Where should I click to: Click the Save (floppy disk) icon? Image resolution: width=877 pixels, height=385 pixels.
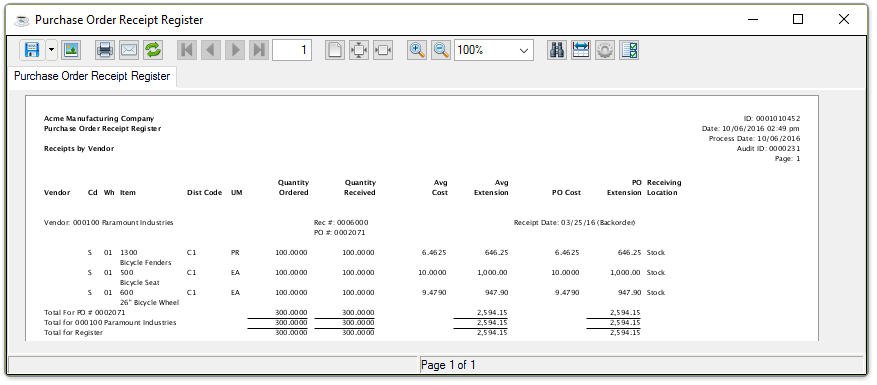32,50
